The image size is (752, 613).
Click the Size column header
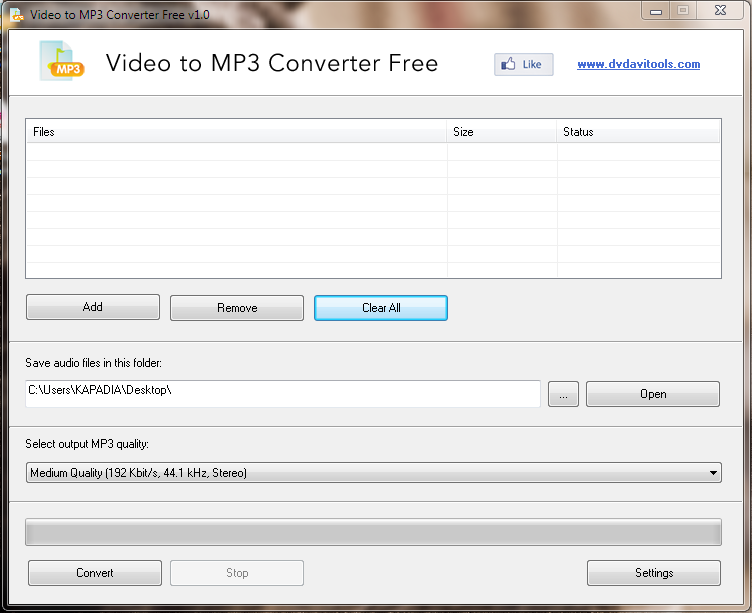coord(502,131)
